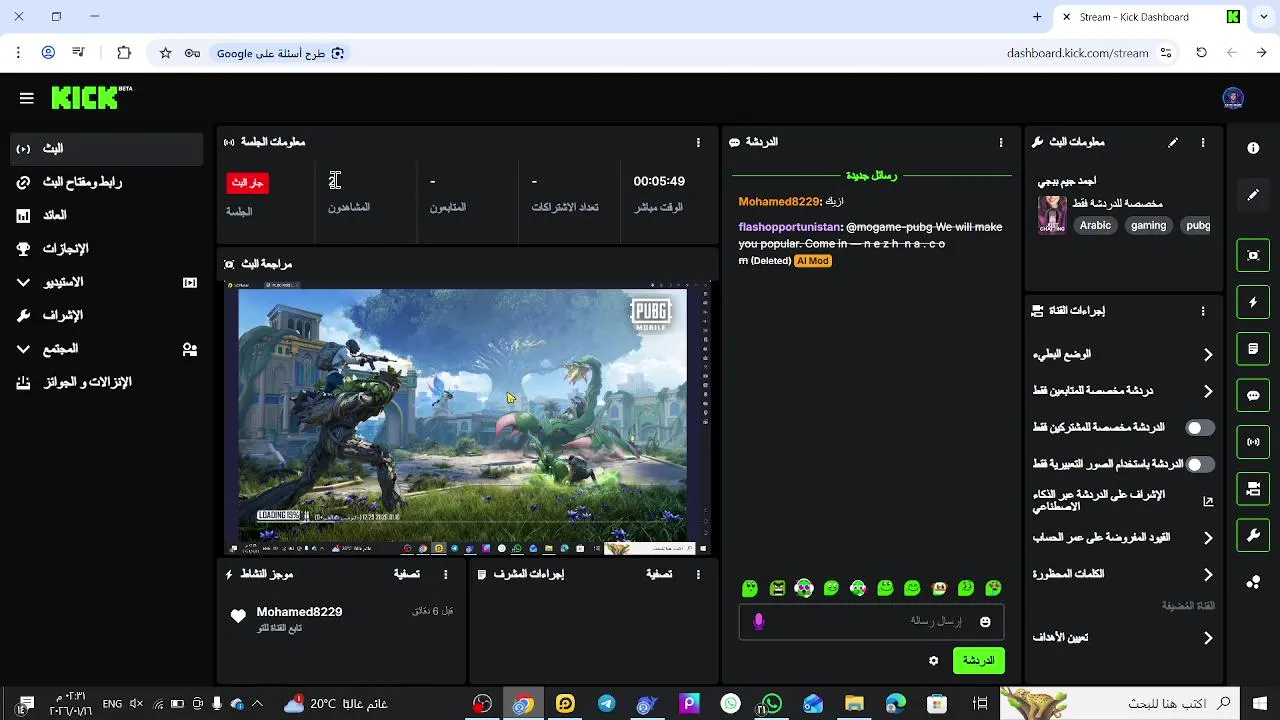Open chat settings gear icon
Viewport: 1280px width, 720px height.
coord(934,661)
